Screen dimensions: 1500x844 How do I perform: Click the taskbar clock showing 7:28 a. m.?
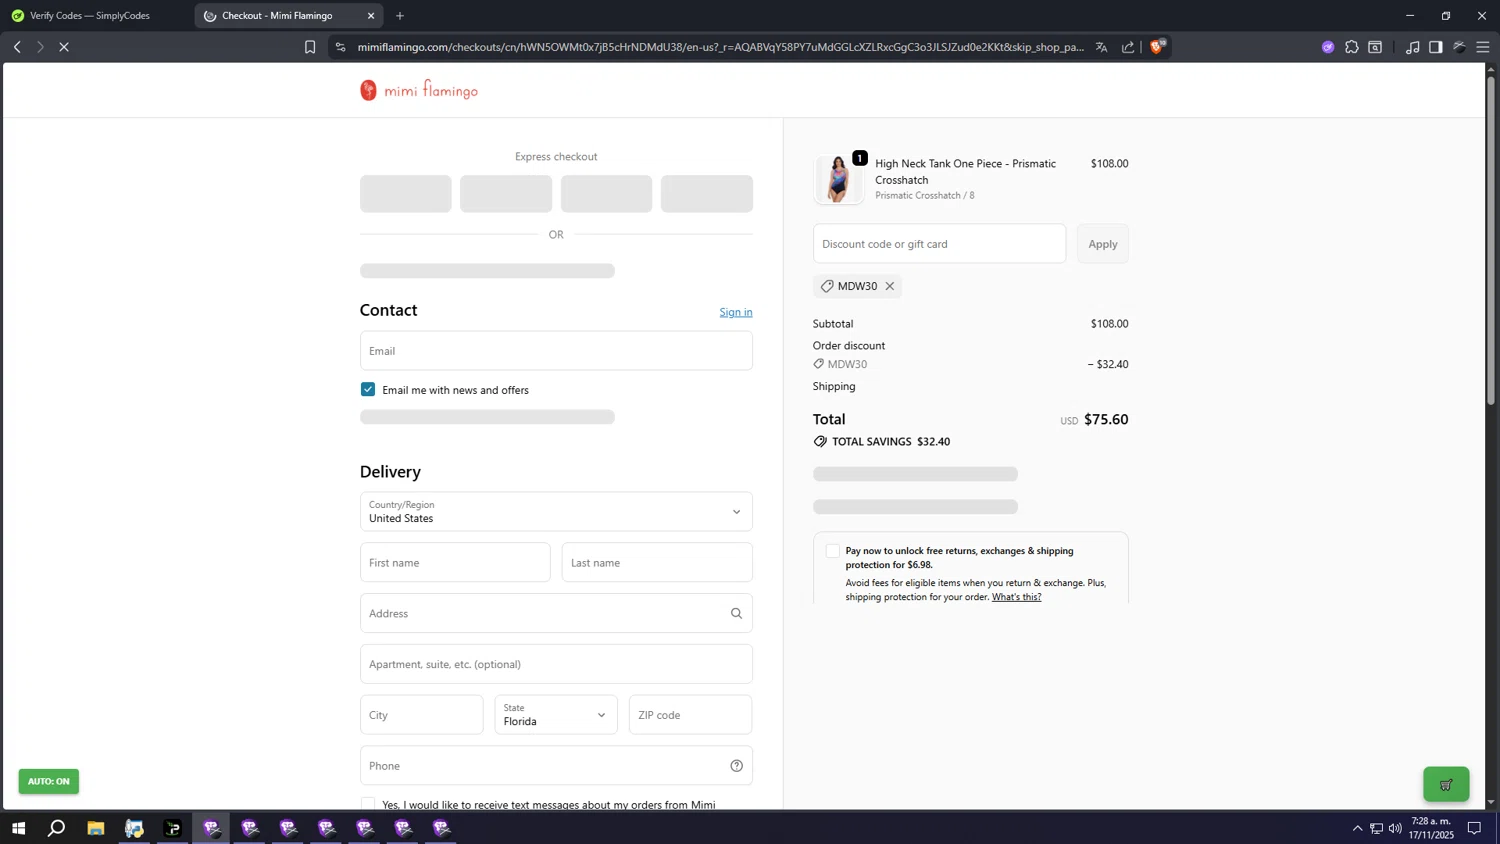[1432, 828]
